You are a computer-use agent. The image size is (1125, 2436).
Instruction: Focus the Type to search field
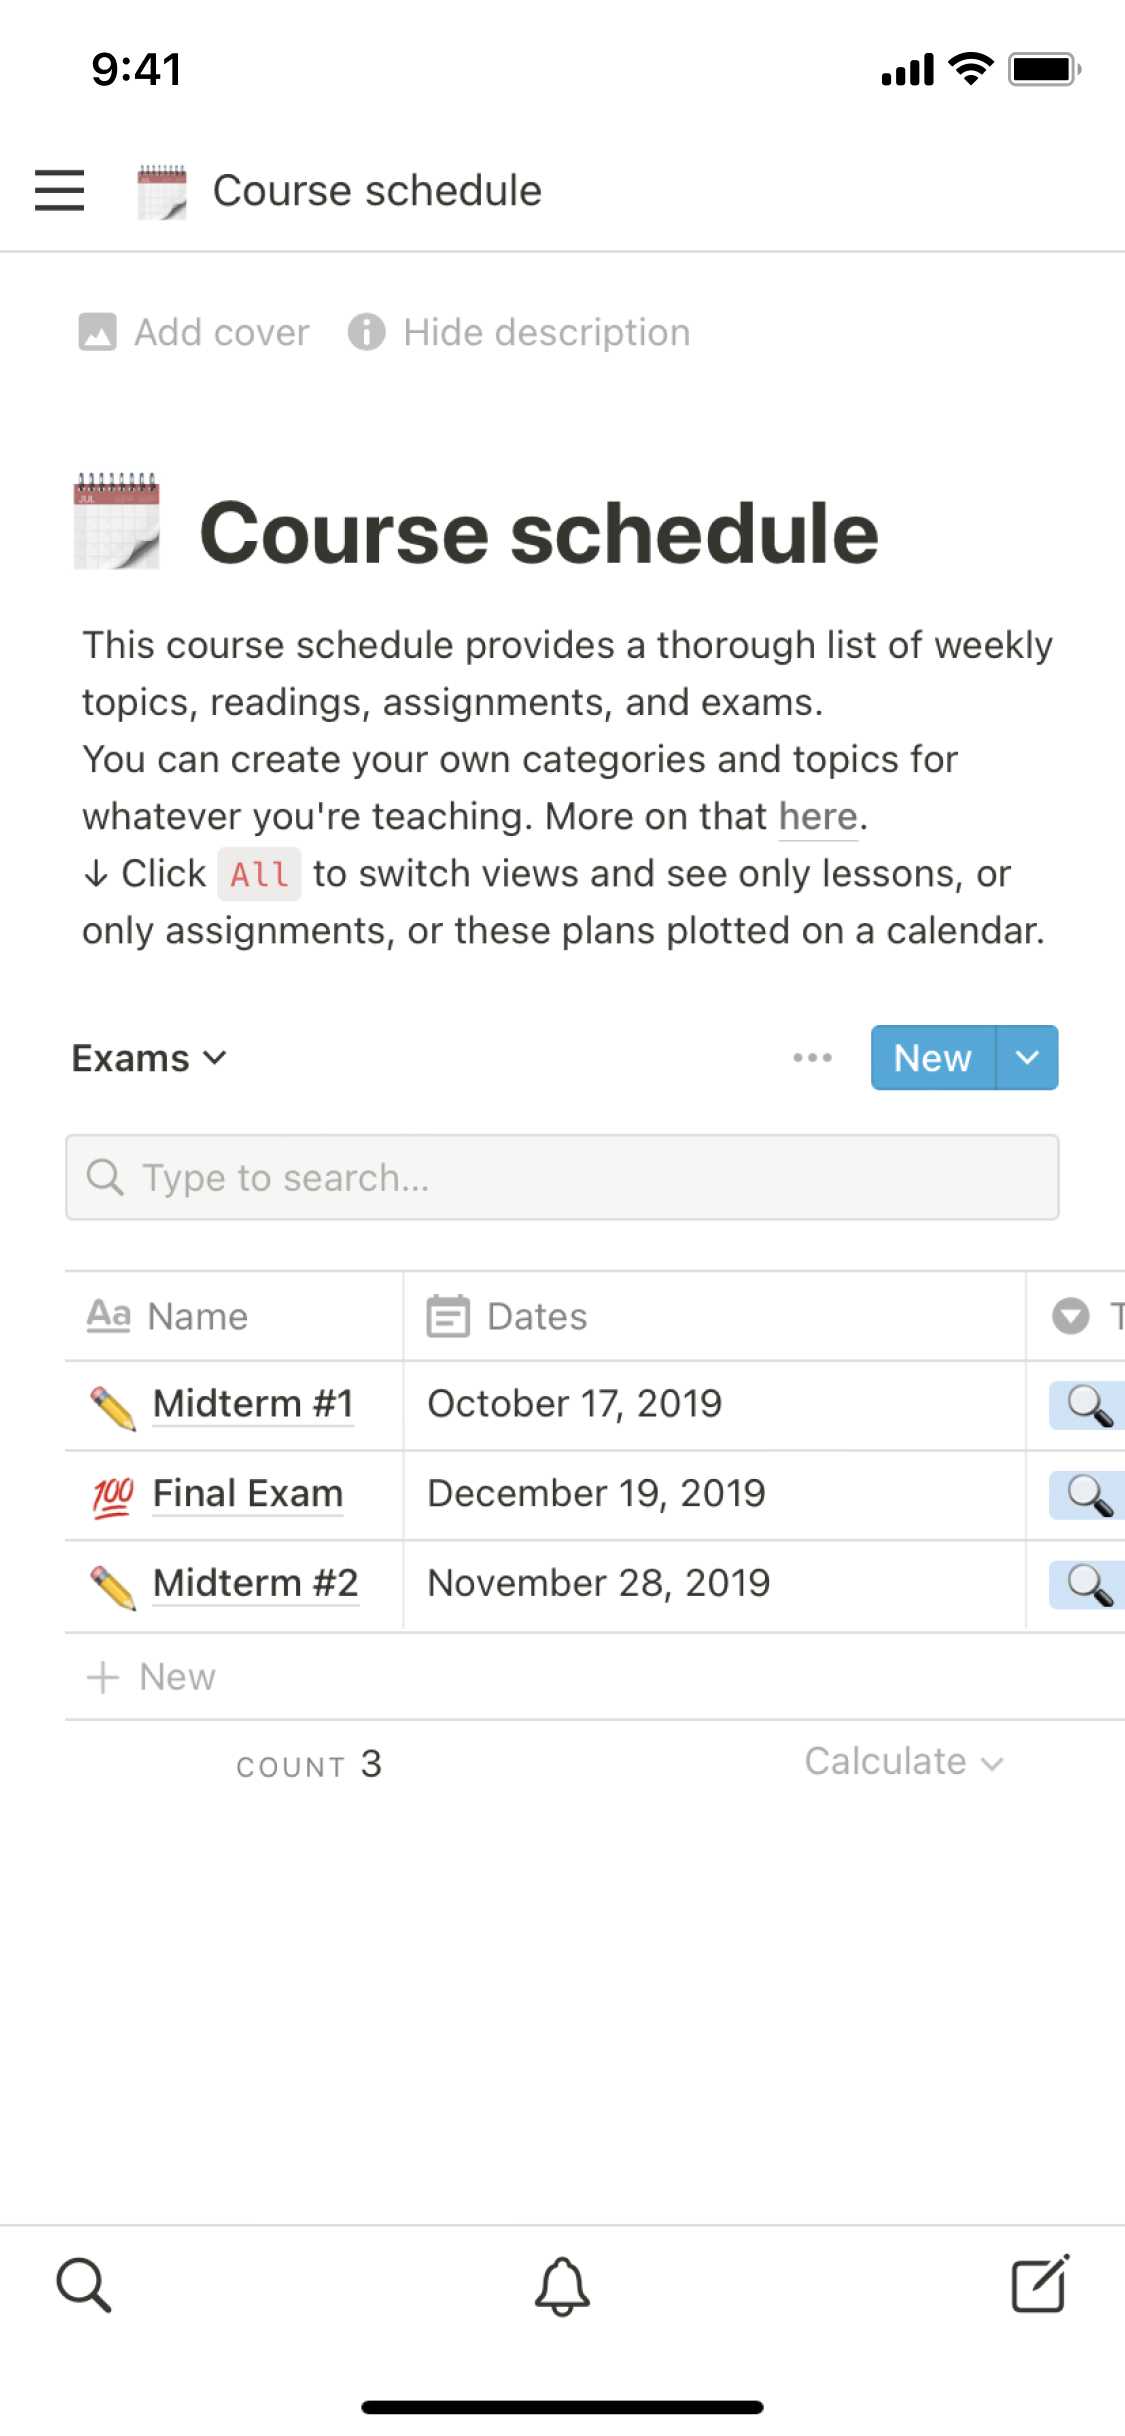(562, 1177)
